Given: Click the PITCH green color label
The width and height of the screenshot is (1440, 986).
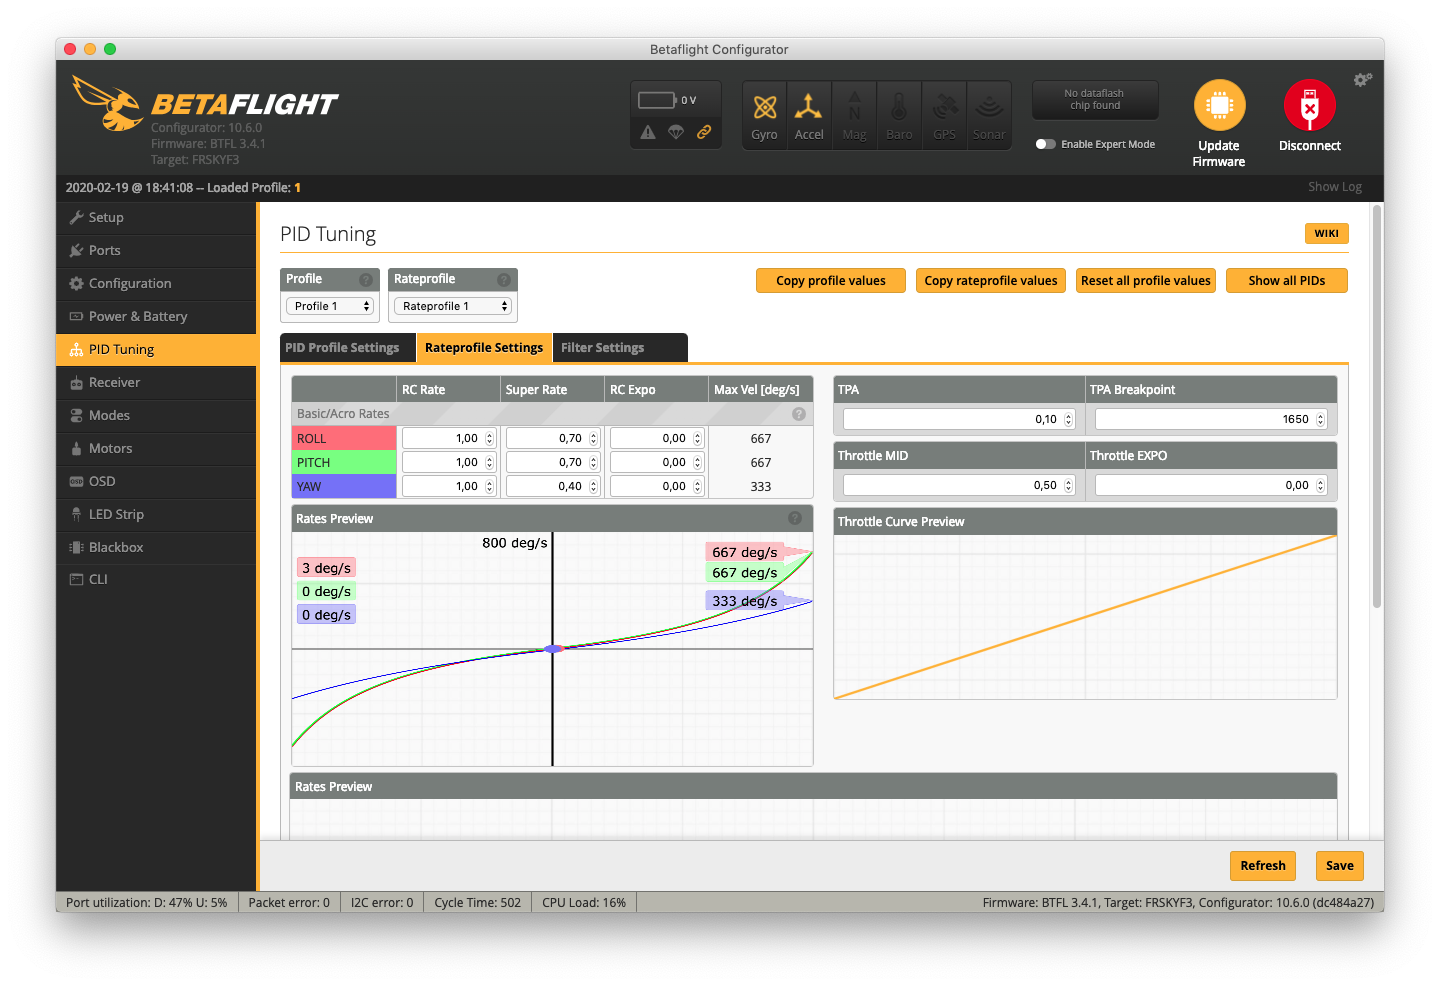Looking at the screenshot, I should point(345,462).
